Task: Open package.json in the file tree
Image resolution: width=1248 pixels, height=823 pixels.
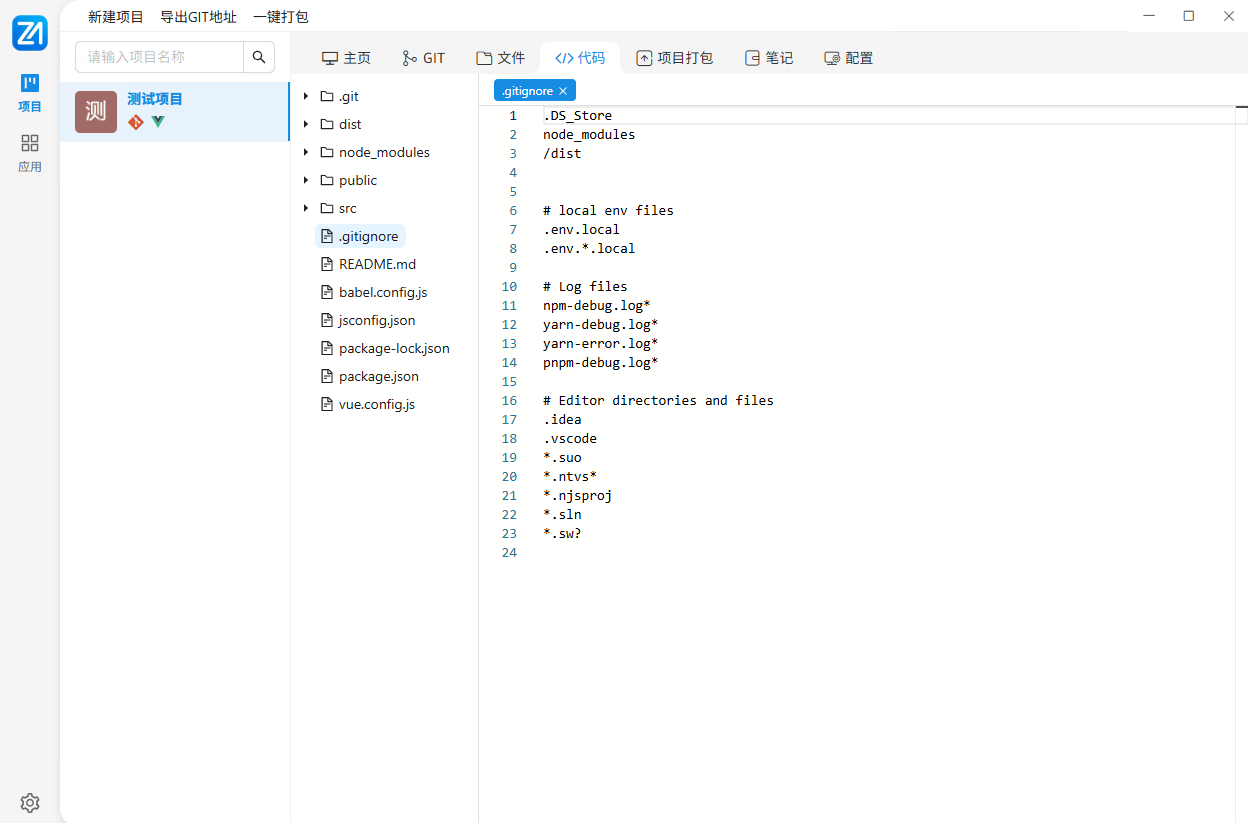Action: click(378, 377)
